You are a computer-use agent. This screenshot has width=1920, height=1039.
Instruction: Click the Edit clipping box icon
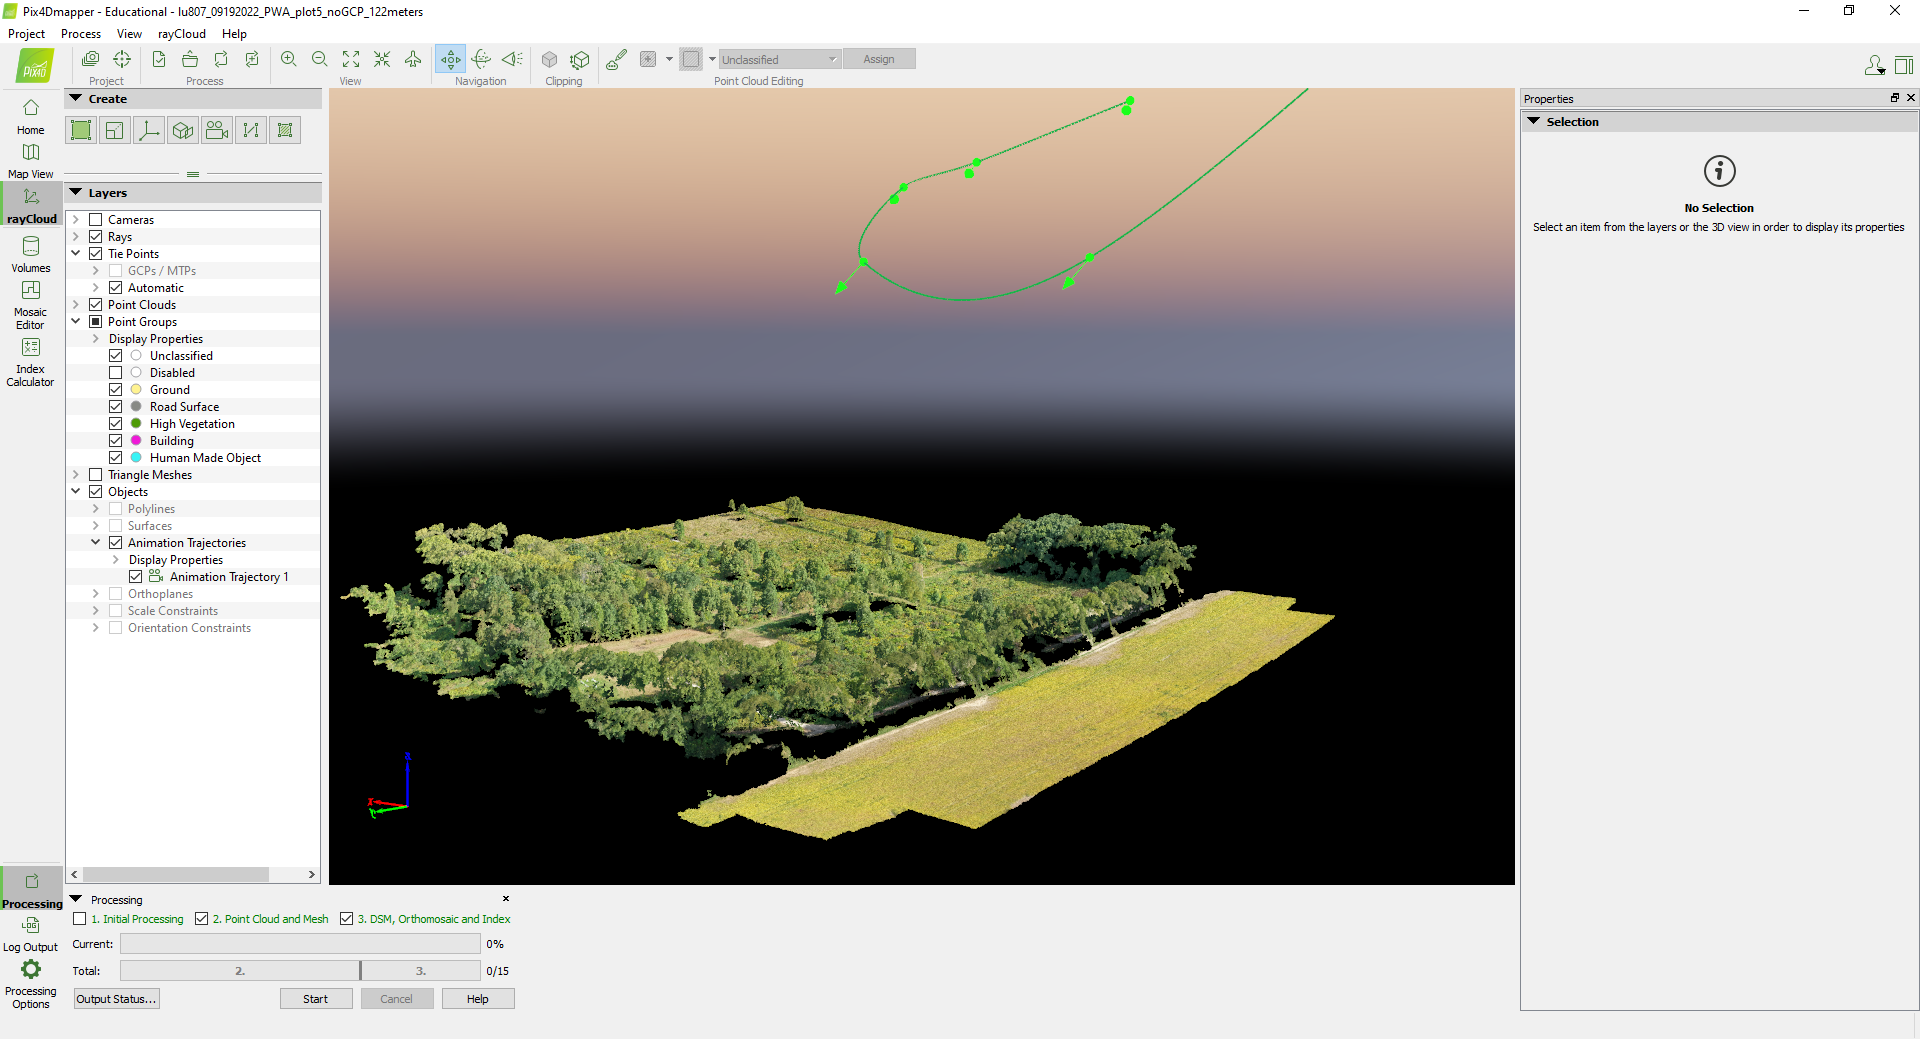pos(580,59)
